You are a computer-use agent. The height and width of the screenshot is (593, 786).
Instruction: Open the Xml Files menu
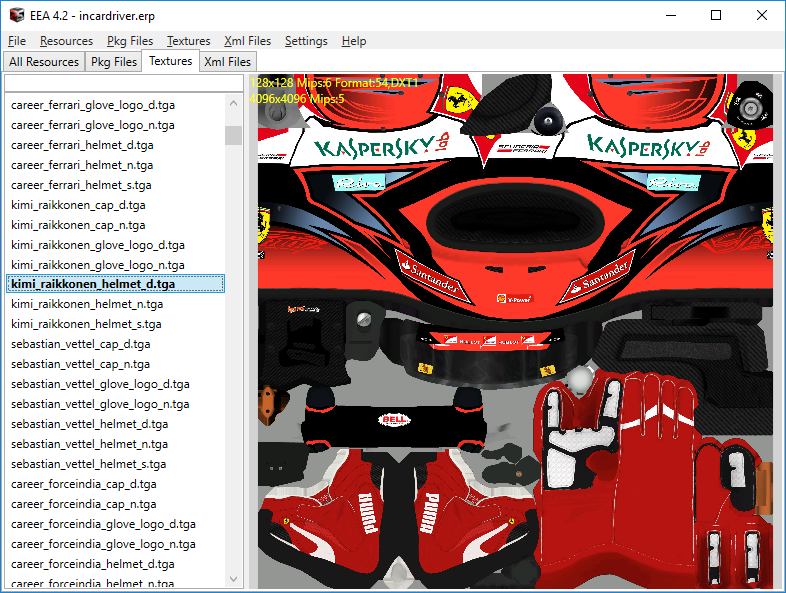click(x=247, y=41)
